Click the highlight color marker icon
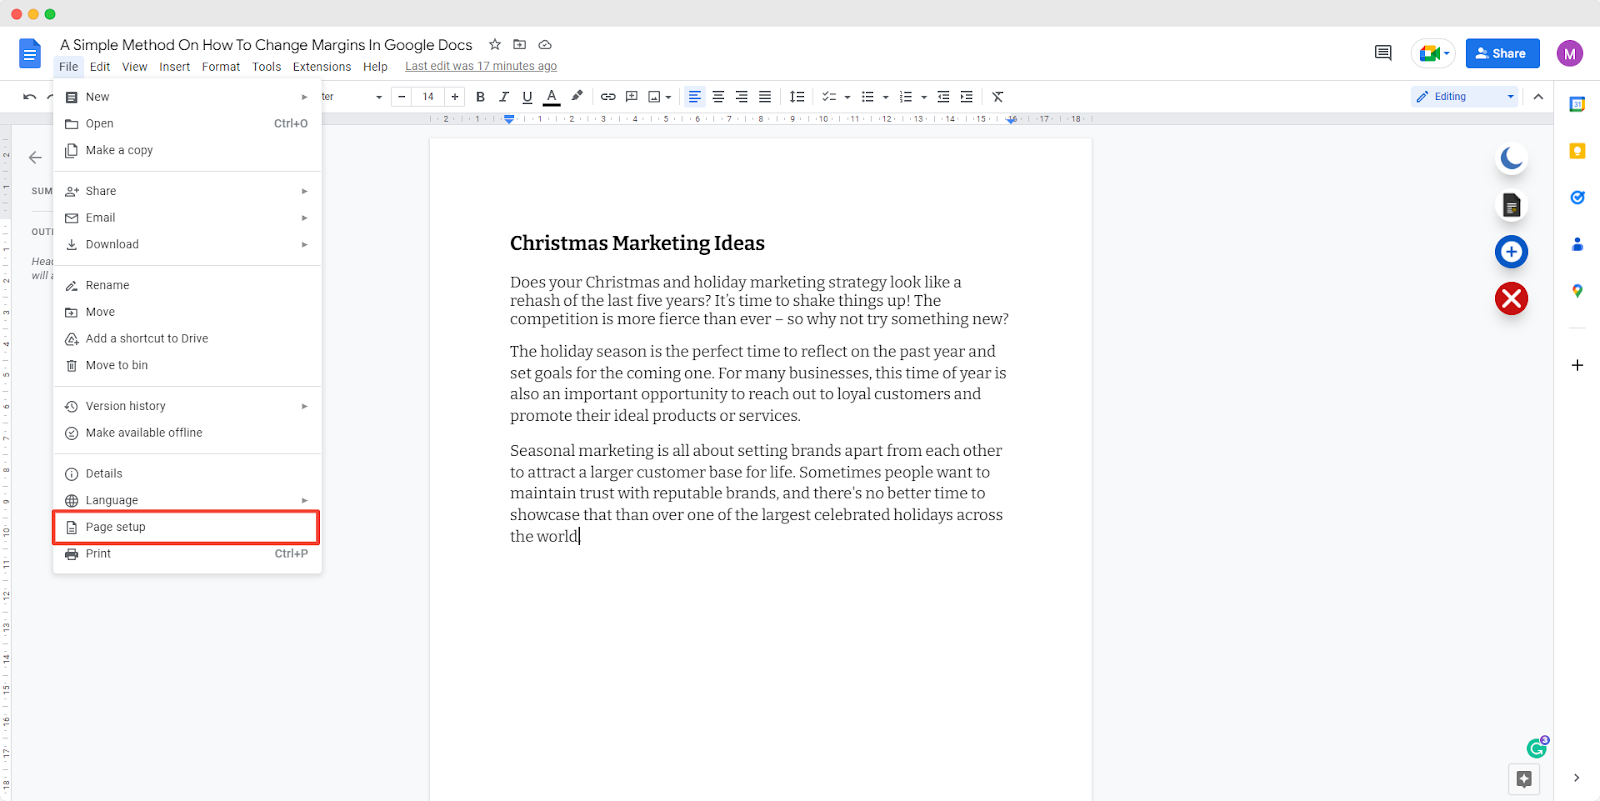 click(x=577, y=96)
